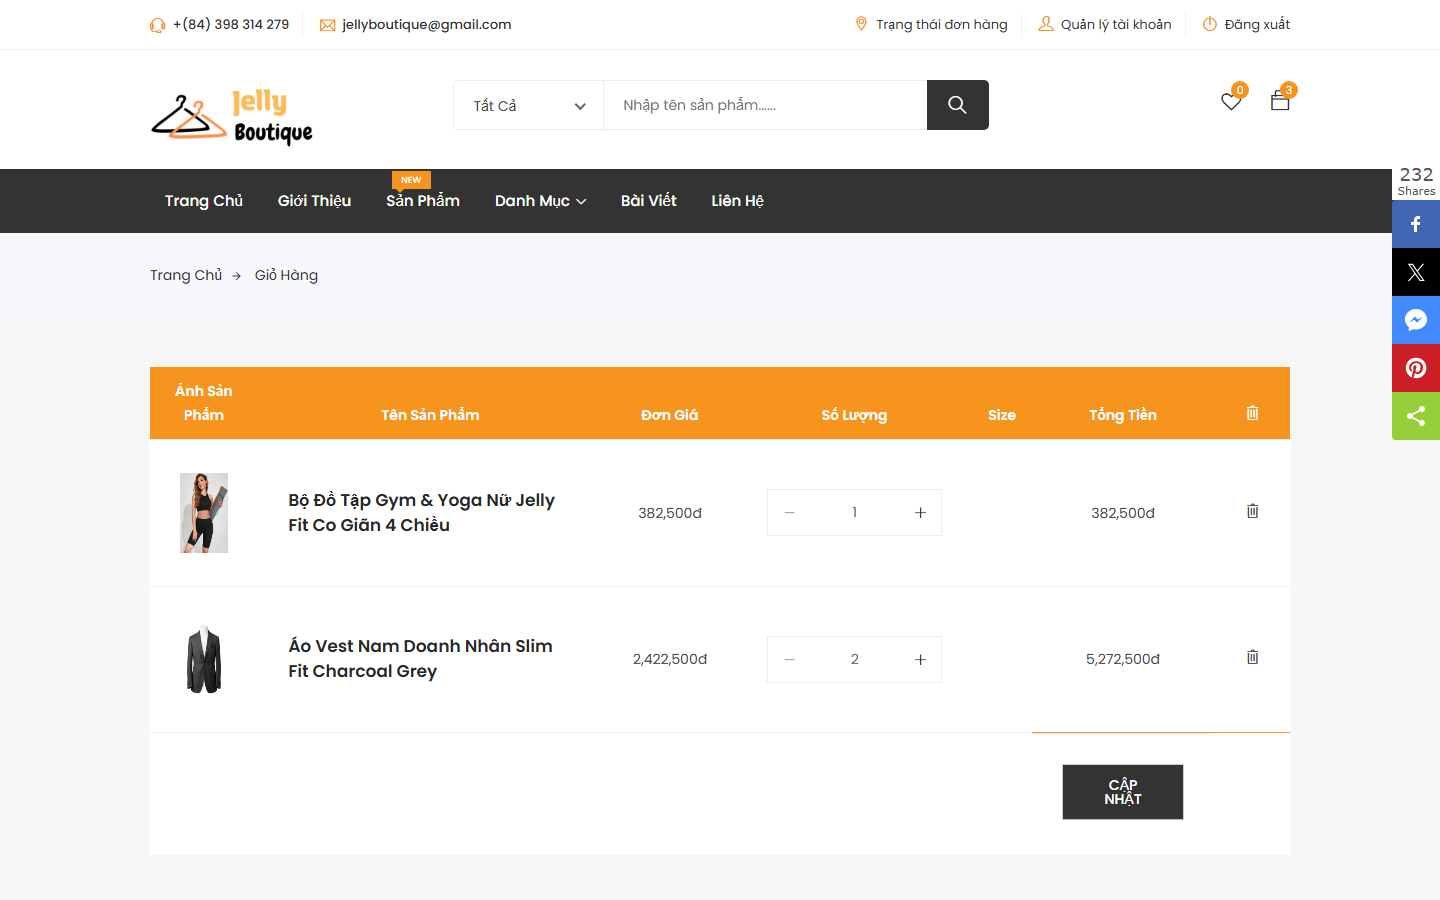This screenshot has width=1440, height=900.
Task: Focus the product name search field
Action: pyautogui.click(x=765, y=105)
